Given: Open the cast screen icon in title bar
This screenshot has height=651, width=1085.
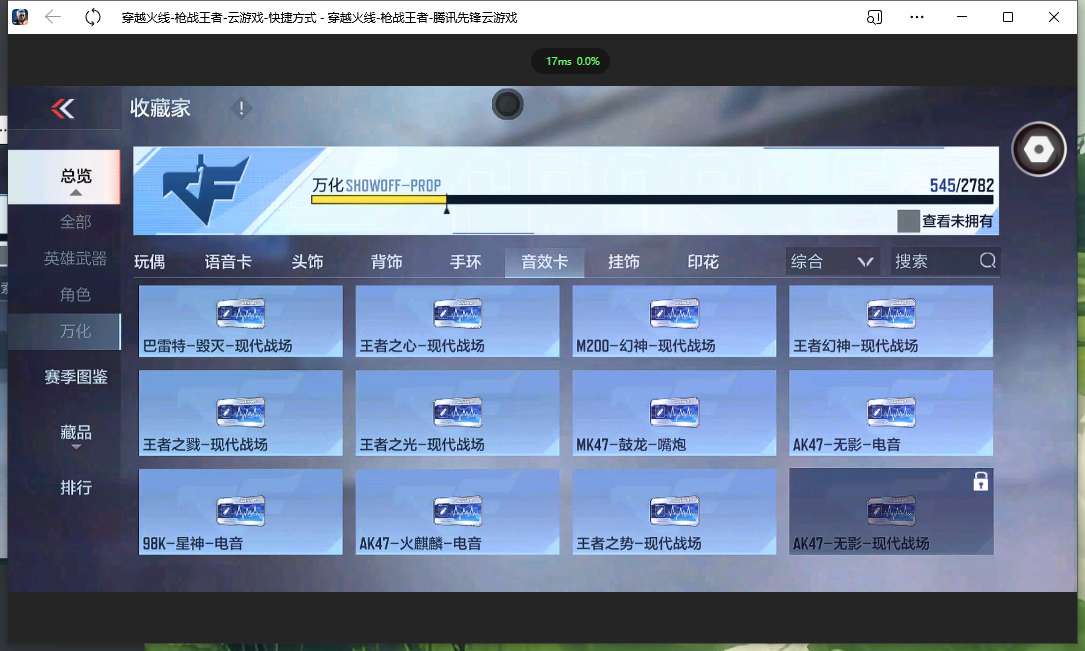Looking at the screenshot, I should click(x=874, y=17).
